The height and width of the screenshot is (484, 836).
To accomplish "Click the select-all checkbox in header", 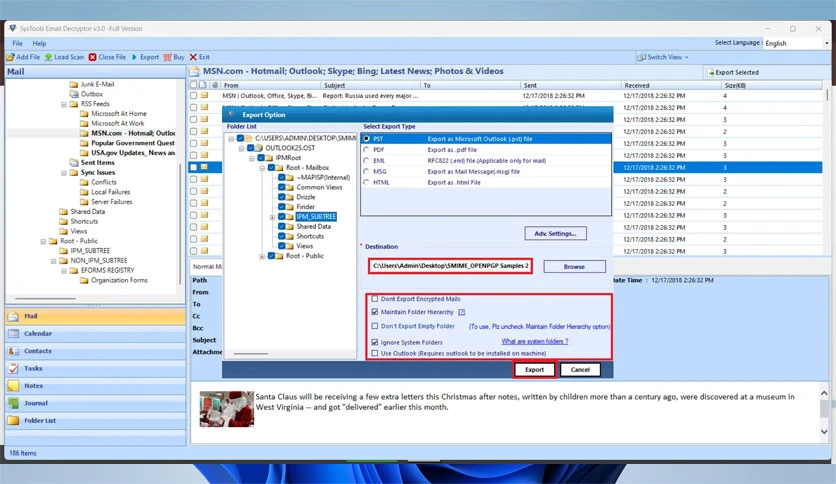I will click(x=194, y=85).
